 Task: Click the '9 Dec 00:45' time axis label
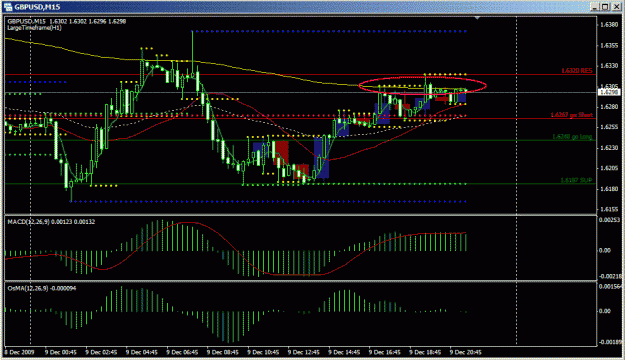(61, 352)
